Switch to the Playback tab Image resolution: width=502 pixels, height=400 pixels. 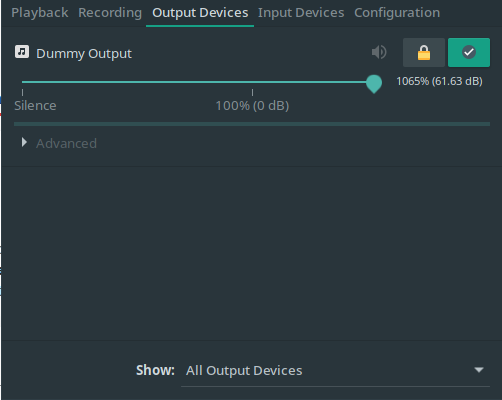point(40,13)
